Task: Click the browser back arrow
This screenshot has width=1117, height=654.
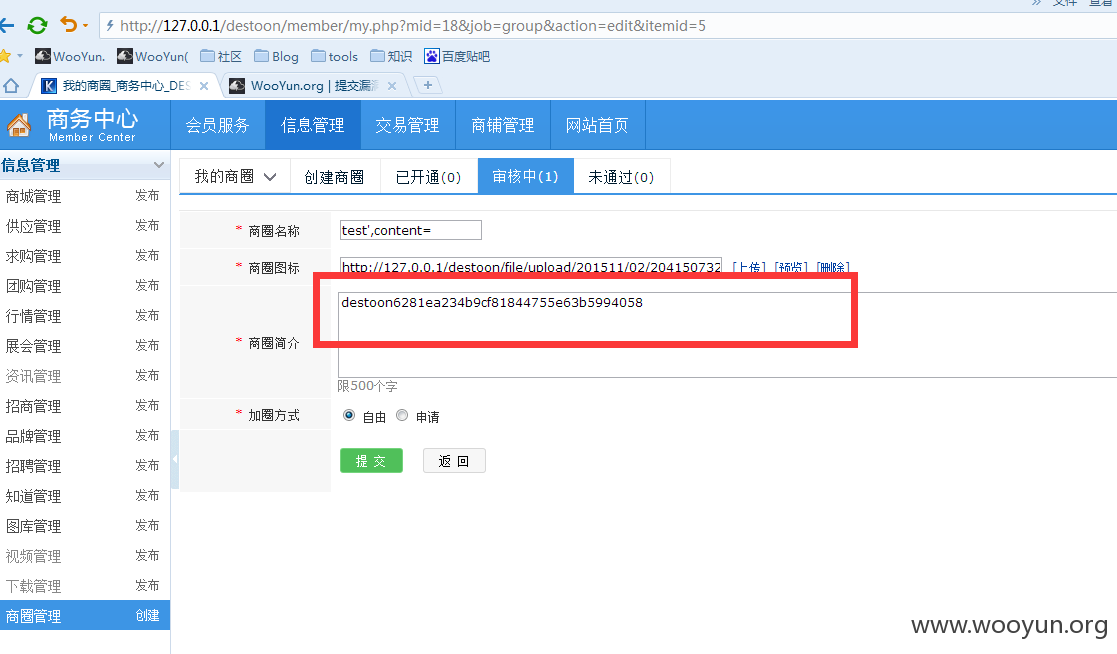Action: tap(6, 26)
